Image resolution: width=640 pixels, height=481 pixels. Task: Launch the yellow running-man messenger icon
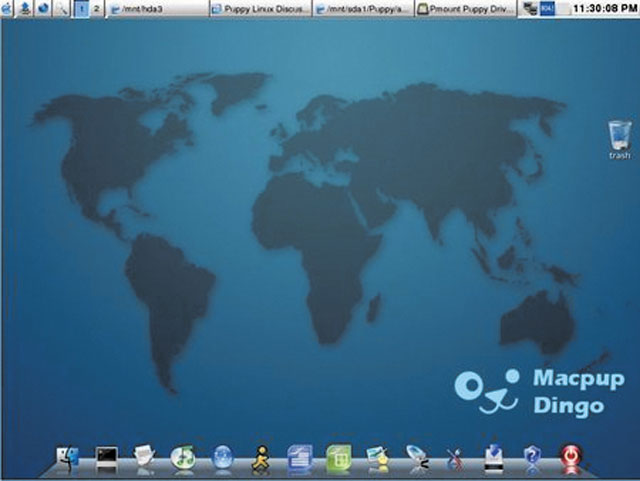(x=261, y=458)
